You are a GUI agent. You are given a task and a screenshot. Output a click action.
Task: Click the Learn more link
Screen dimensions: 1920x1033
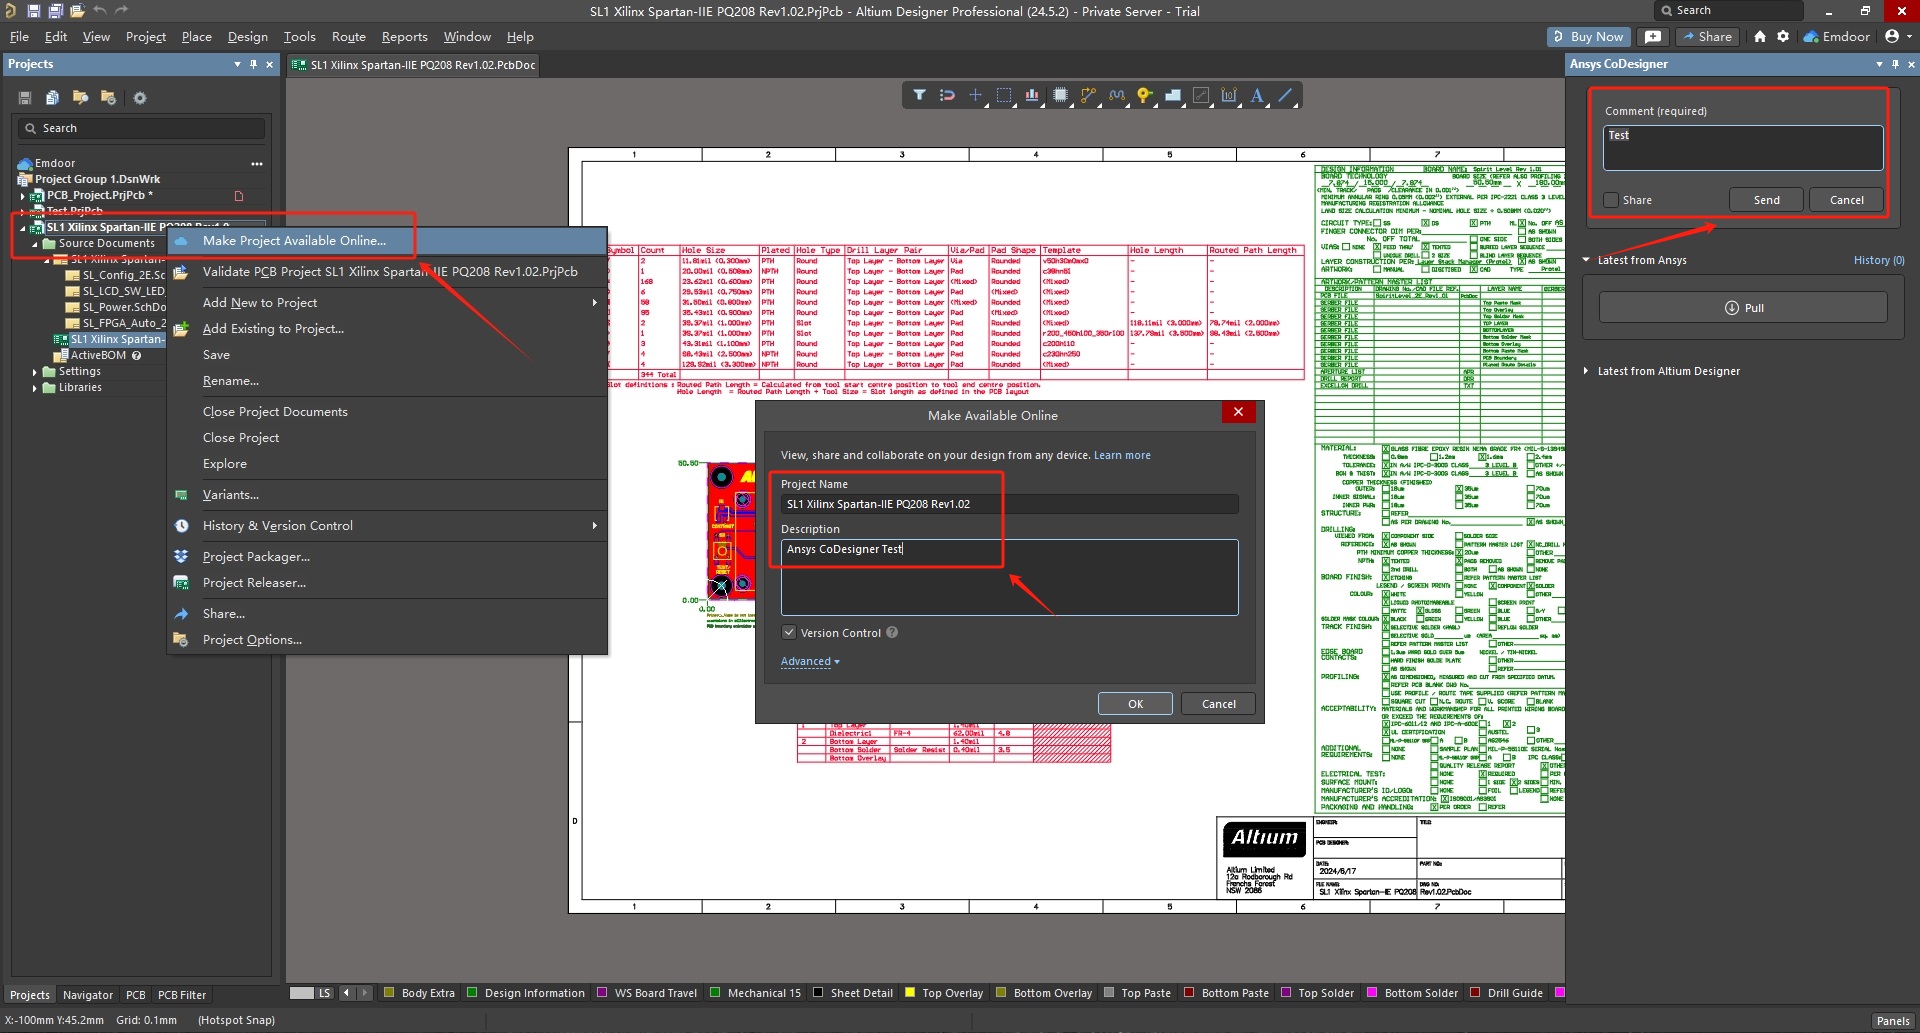[x=1122, y=456]
